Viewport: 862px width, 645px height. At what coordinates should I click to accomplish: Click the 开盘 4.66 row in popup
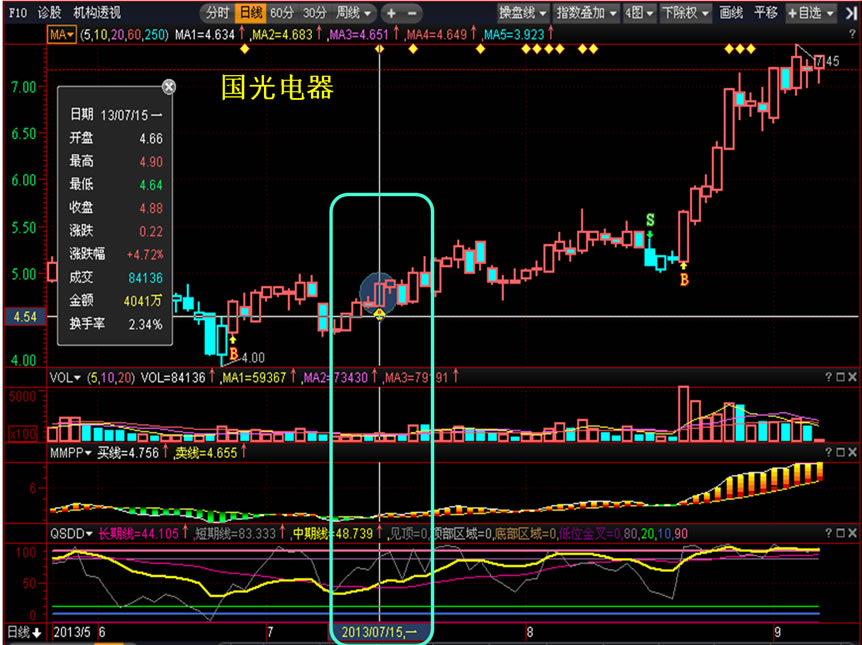[115, 138]
